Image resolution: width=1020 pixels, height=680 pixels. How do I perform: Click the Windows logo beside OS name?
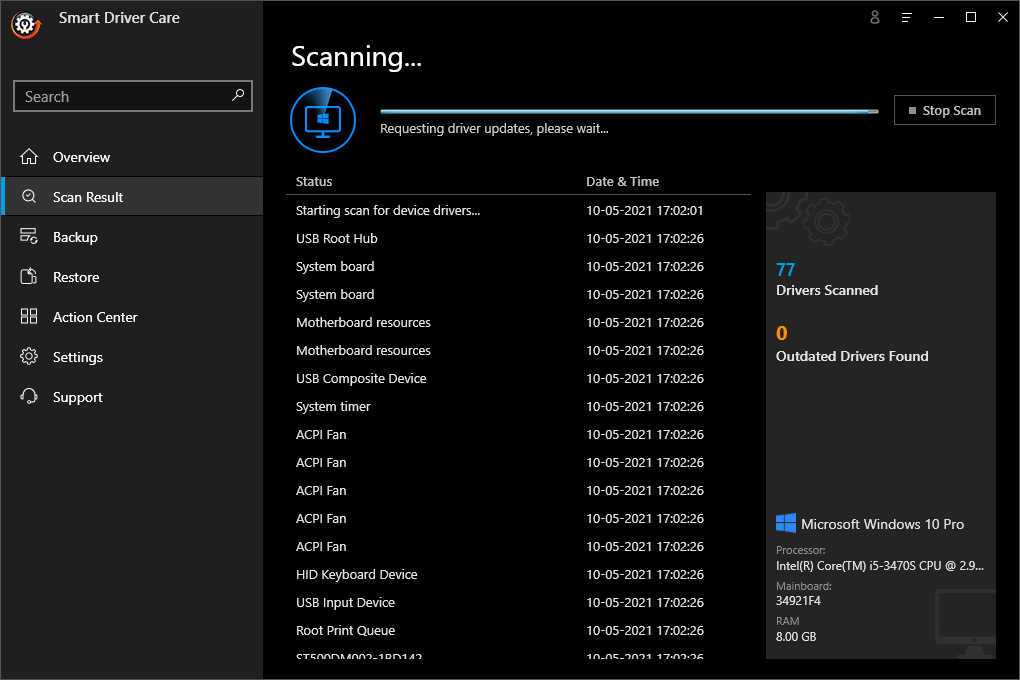pos(786,522)
